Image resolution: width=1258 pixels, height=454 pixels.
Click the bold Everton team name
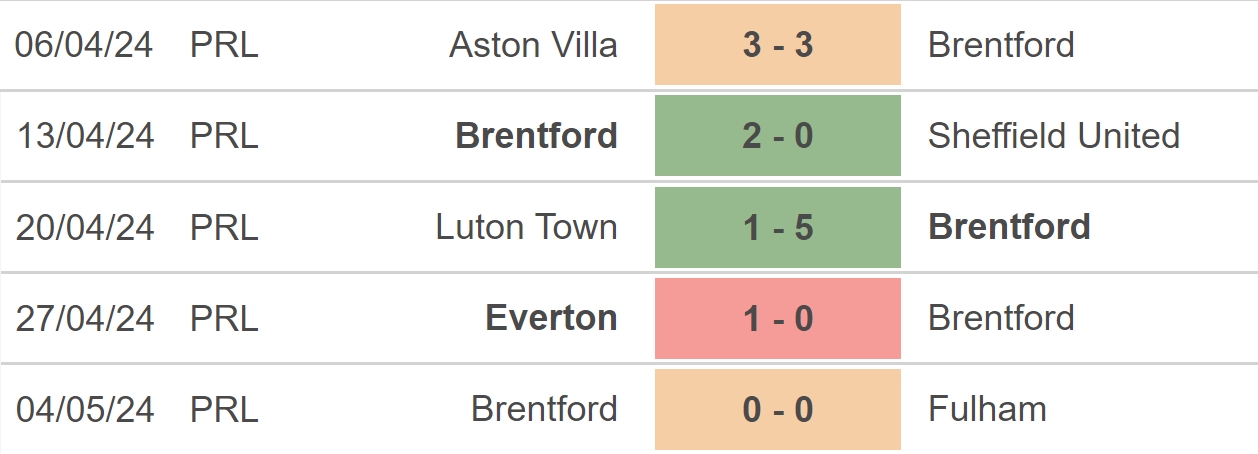coord(551,318)
